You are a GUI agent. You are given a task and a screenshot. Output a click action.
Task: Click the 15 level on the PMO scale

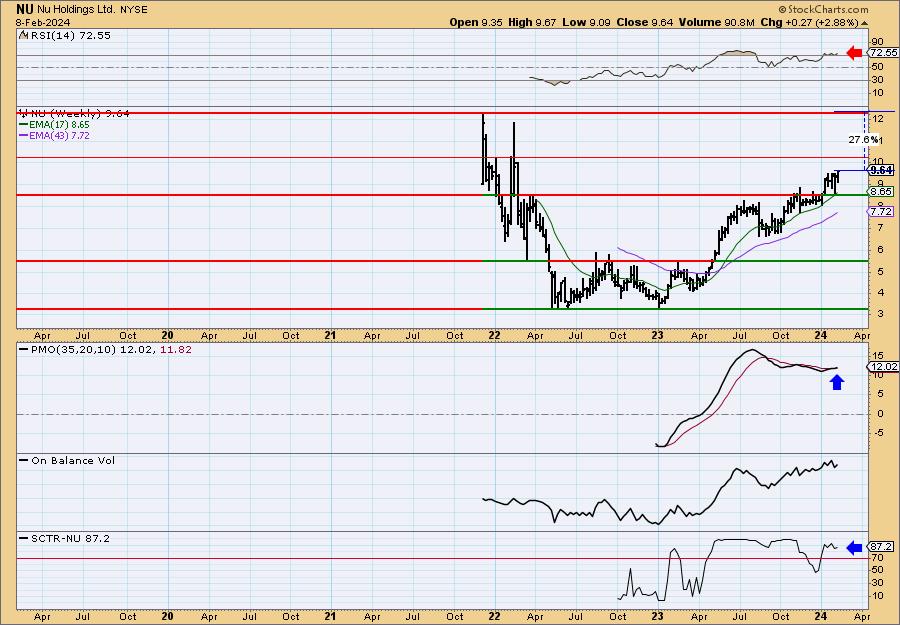point(877,356)
